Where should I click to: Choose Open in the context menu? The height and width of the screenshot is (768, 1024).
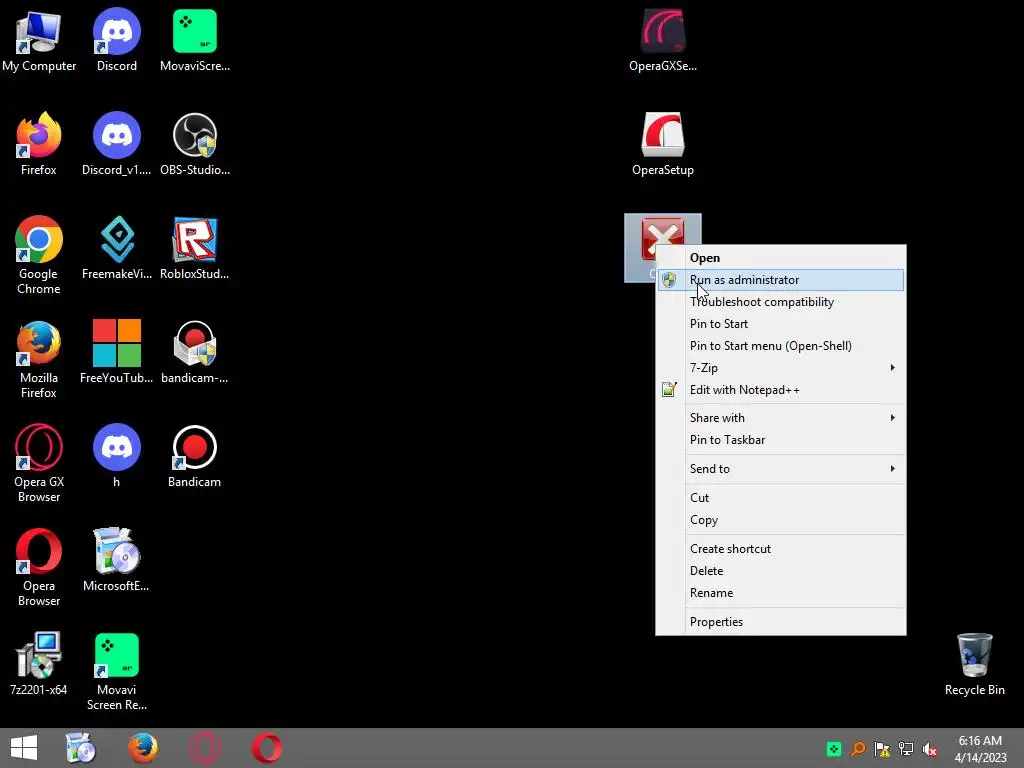click(x=780, y=258)
